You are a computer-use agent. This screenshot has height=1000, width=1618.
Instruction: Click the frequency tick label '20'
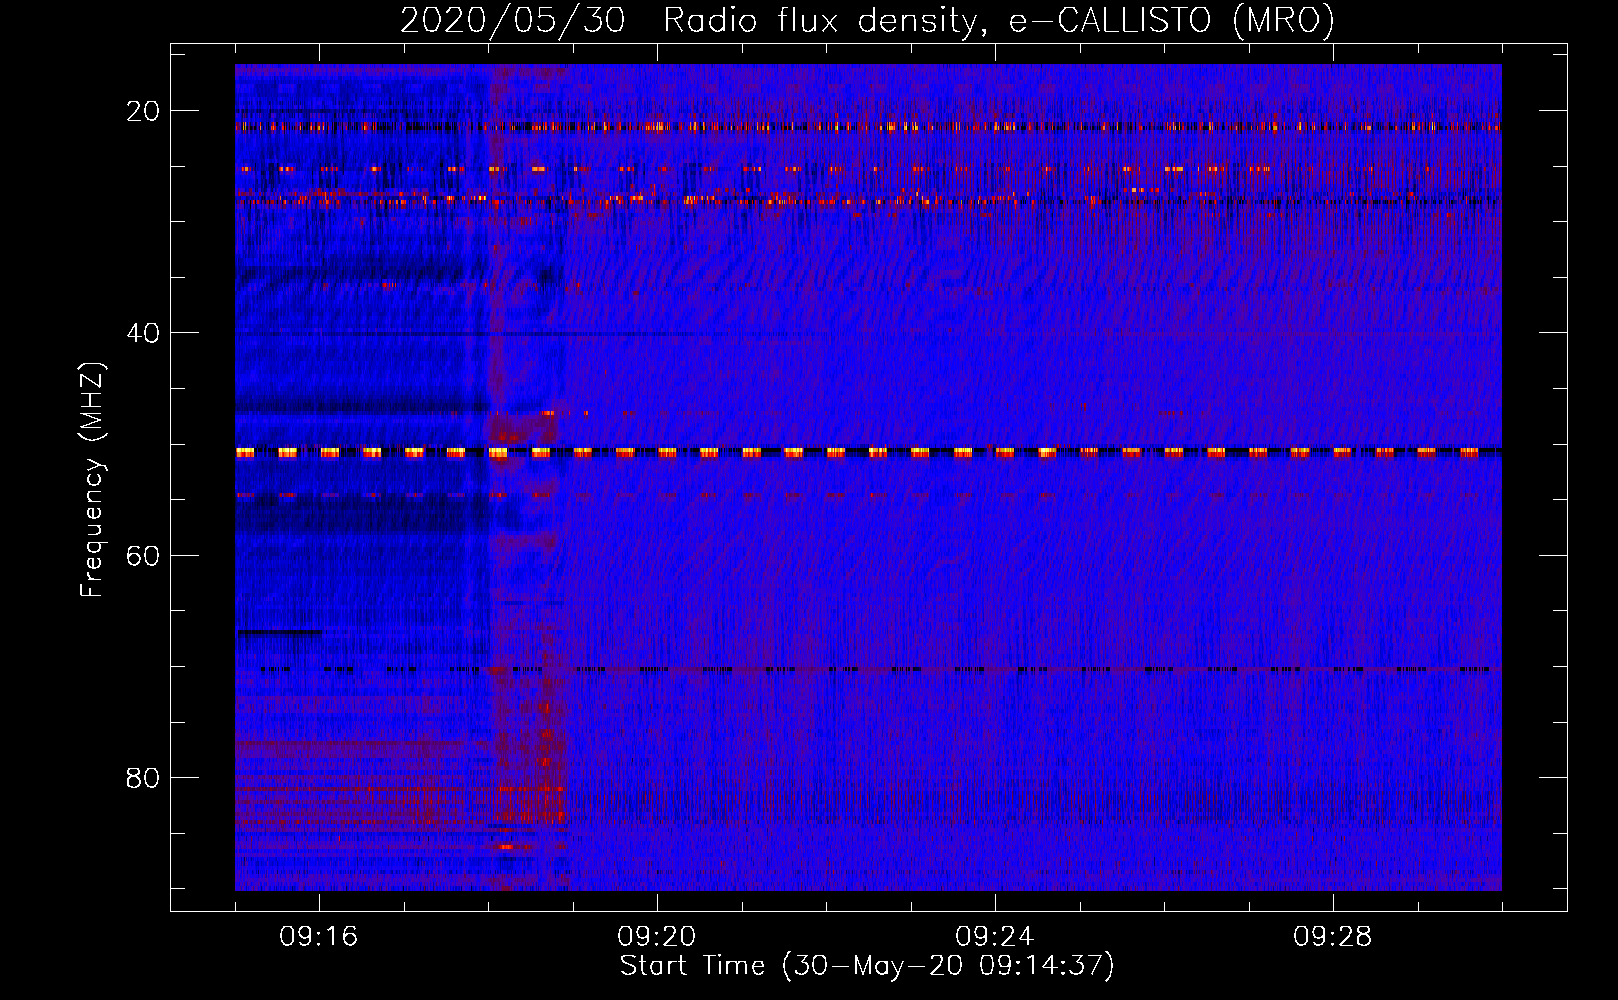pos(143,111)
